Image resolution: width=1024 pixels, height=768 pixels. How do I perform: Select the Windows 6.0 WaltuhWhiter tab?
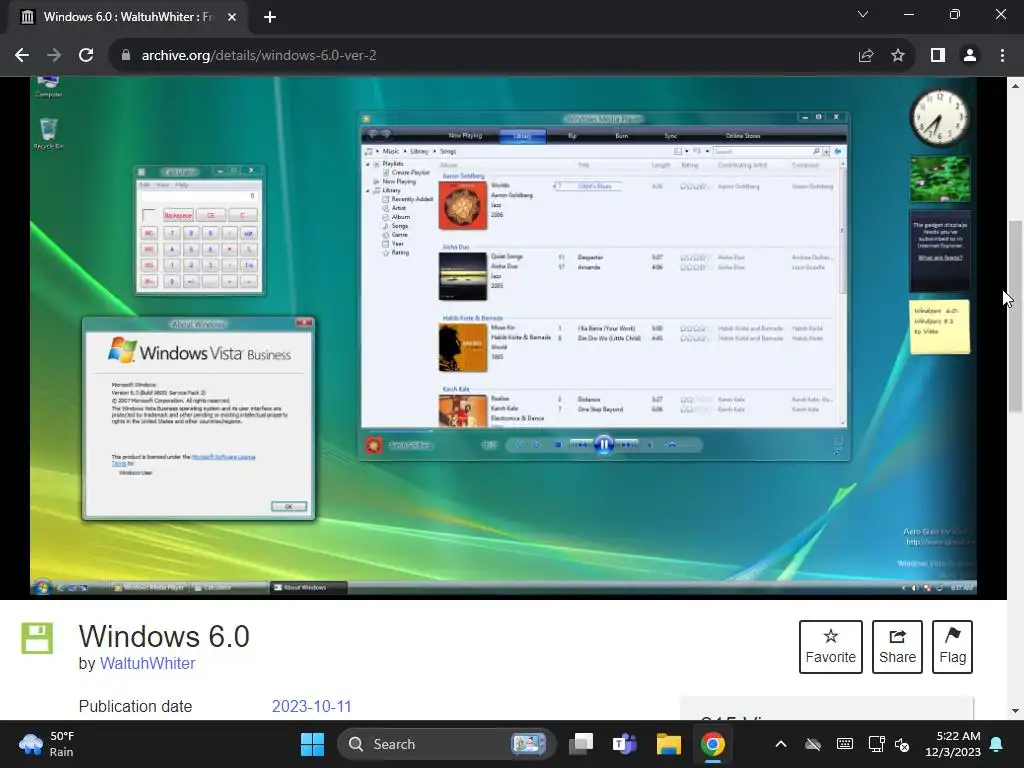(128, 17)
